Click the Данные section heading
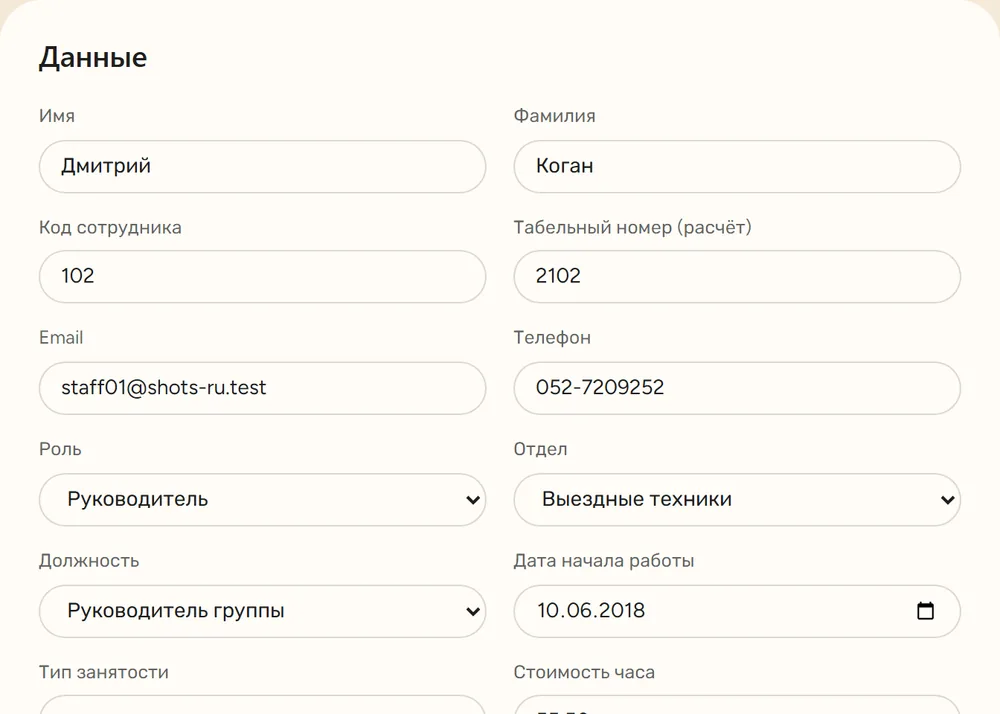 click(93, 57)
